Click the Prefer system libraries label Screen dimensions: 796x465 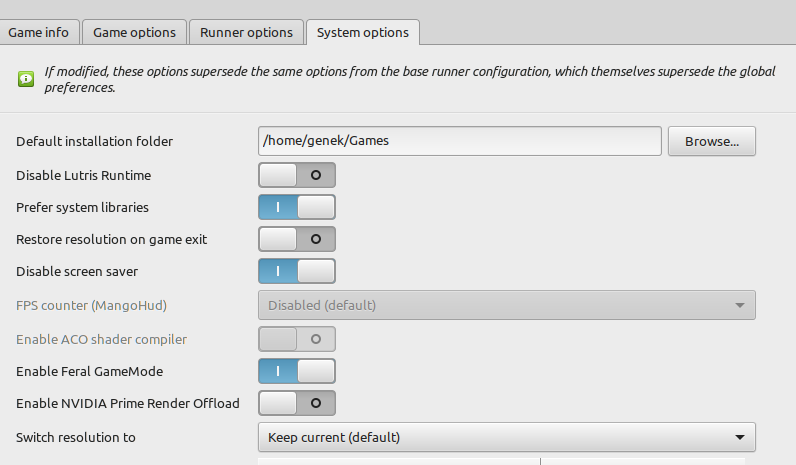(x=82, y=208)
